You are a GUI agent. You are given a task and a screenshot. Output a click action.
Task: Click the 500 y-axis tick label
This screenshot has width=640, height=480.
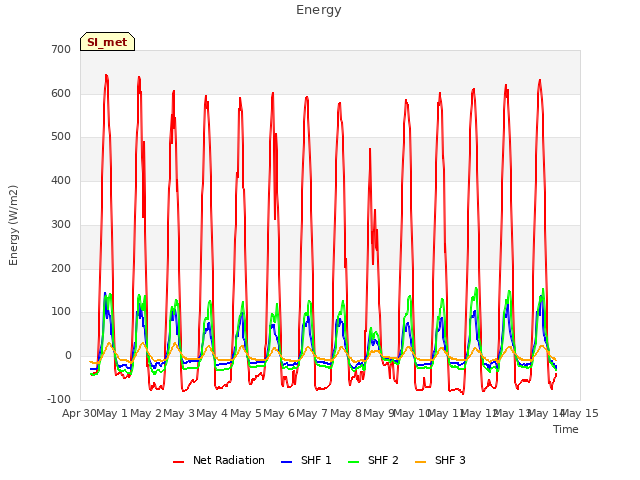(x=61, y=137)
